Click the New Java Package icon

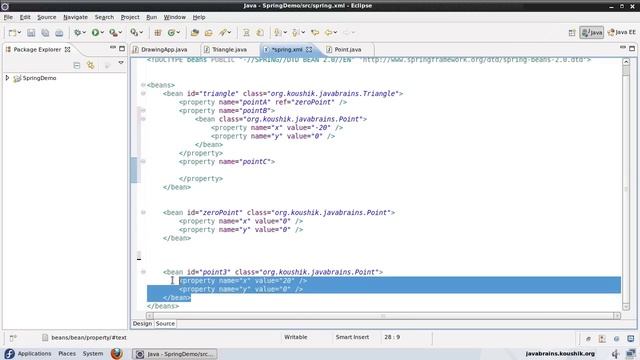[158, 33]
